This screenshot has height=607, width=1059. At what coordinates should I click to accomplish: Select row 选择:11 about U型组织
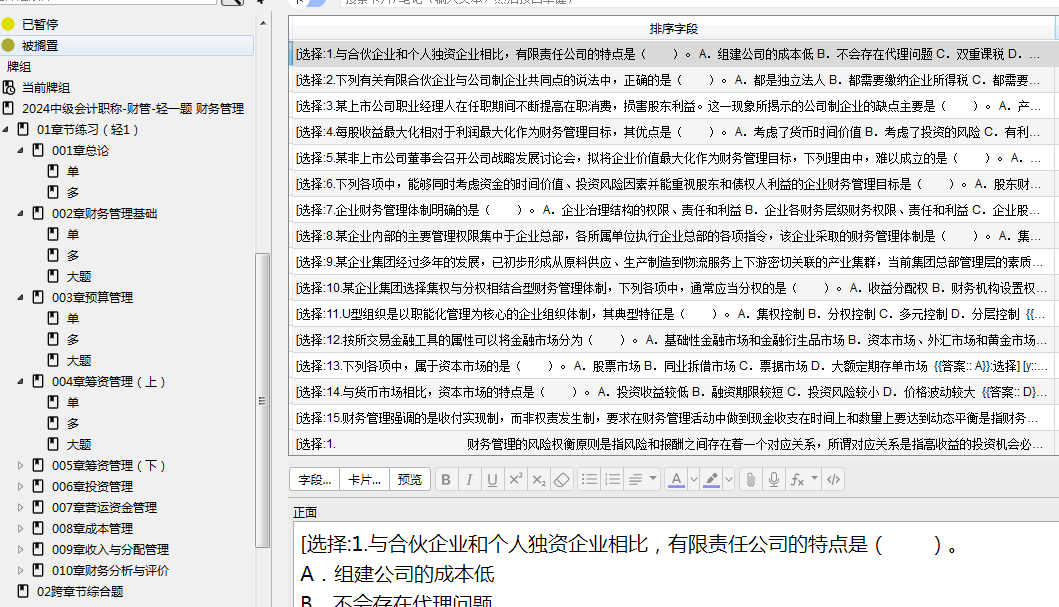[673, 314]
